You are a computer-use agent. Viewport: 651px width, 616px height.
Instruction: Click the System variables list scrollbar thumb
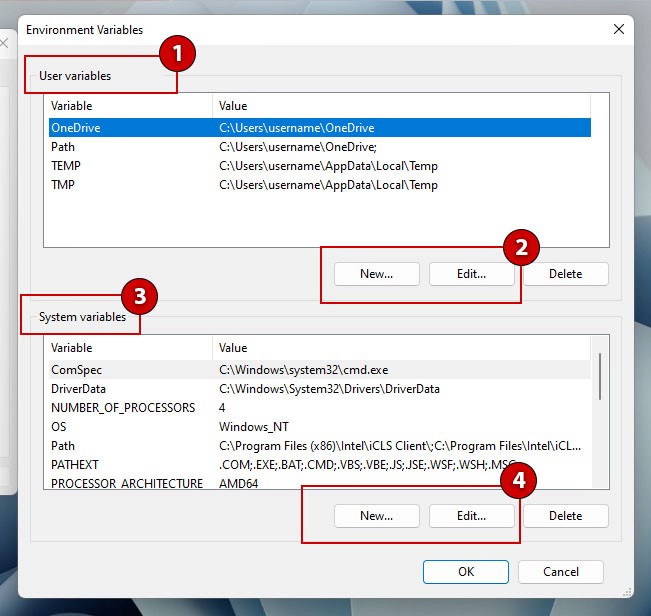tap(600, 376)
